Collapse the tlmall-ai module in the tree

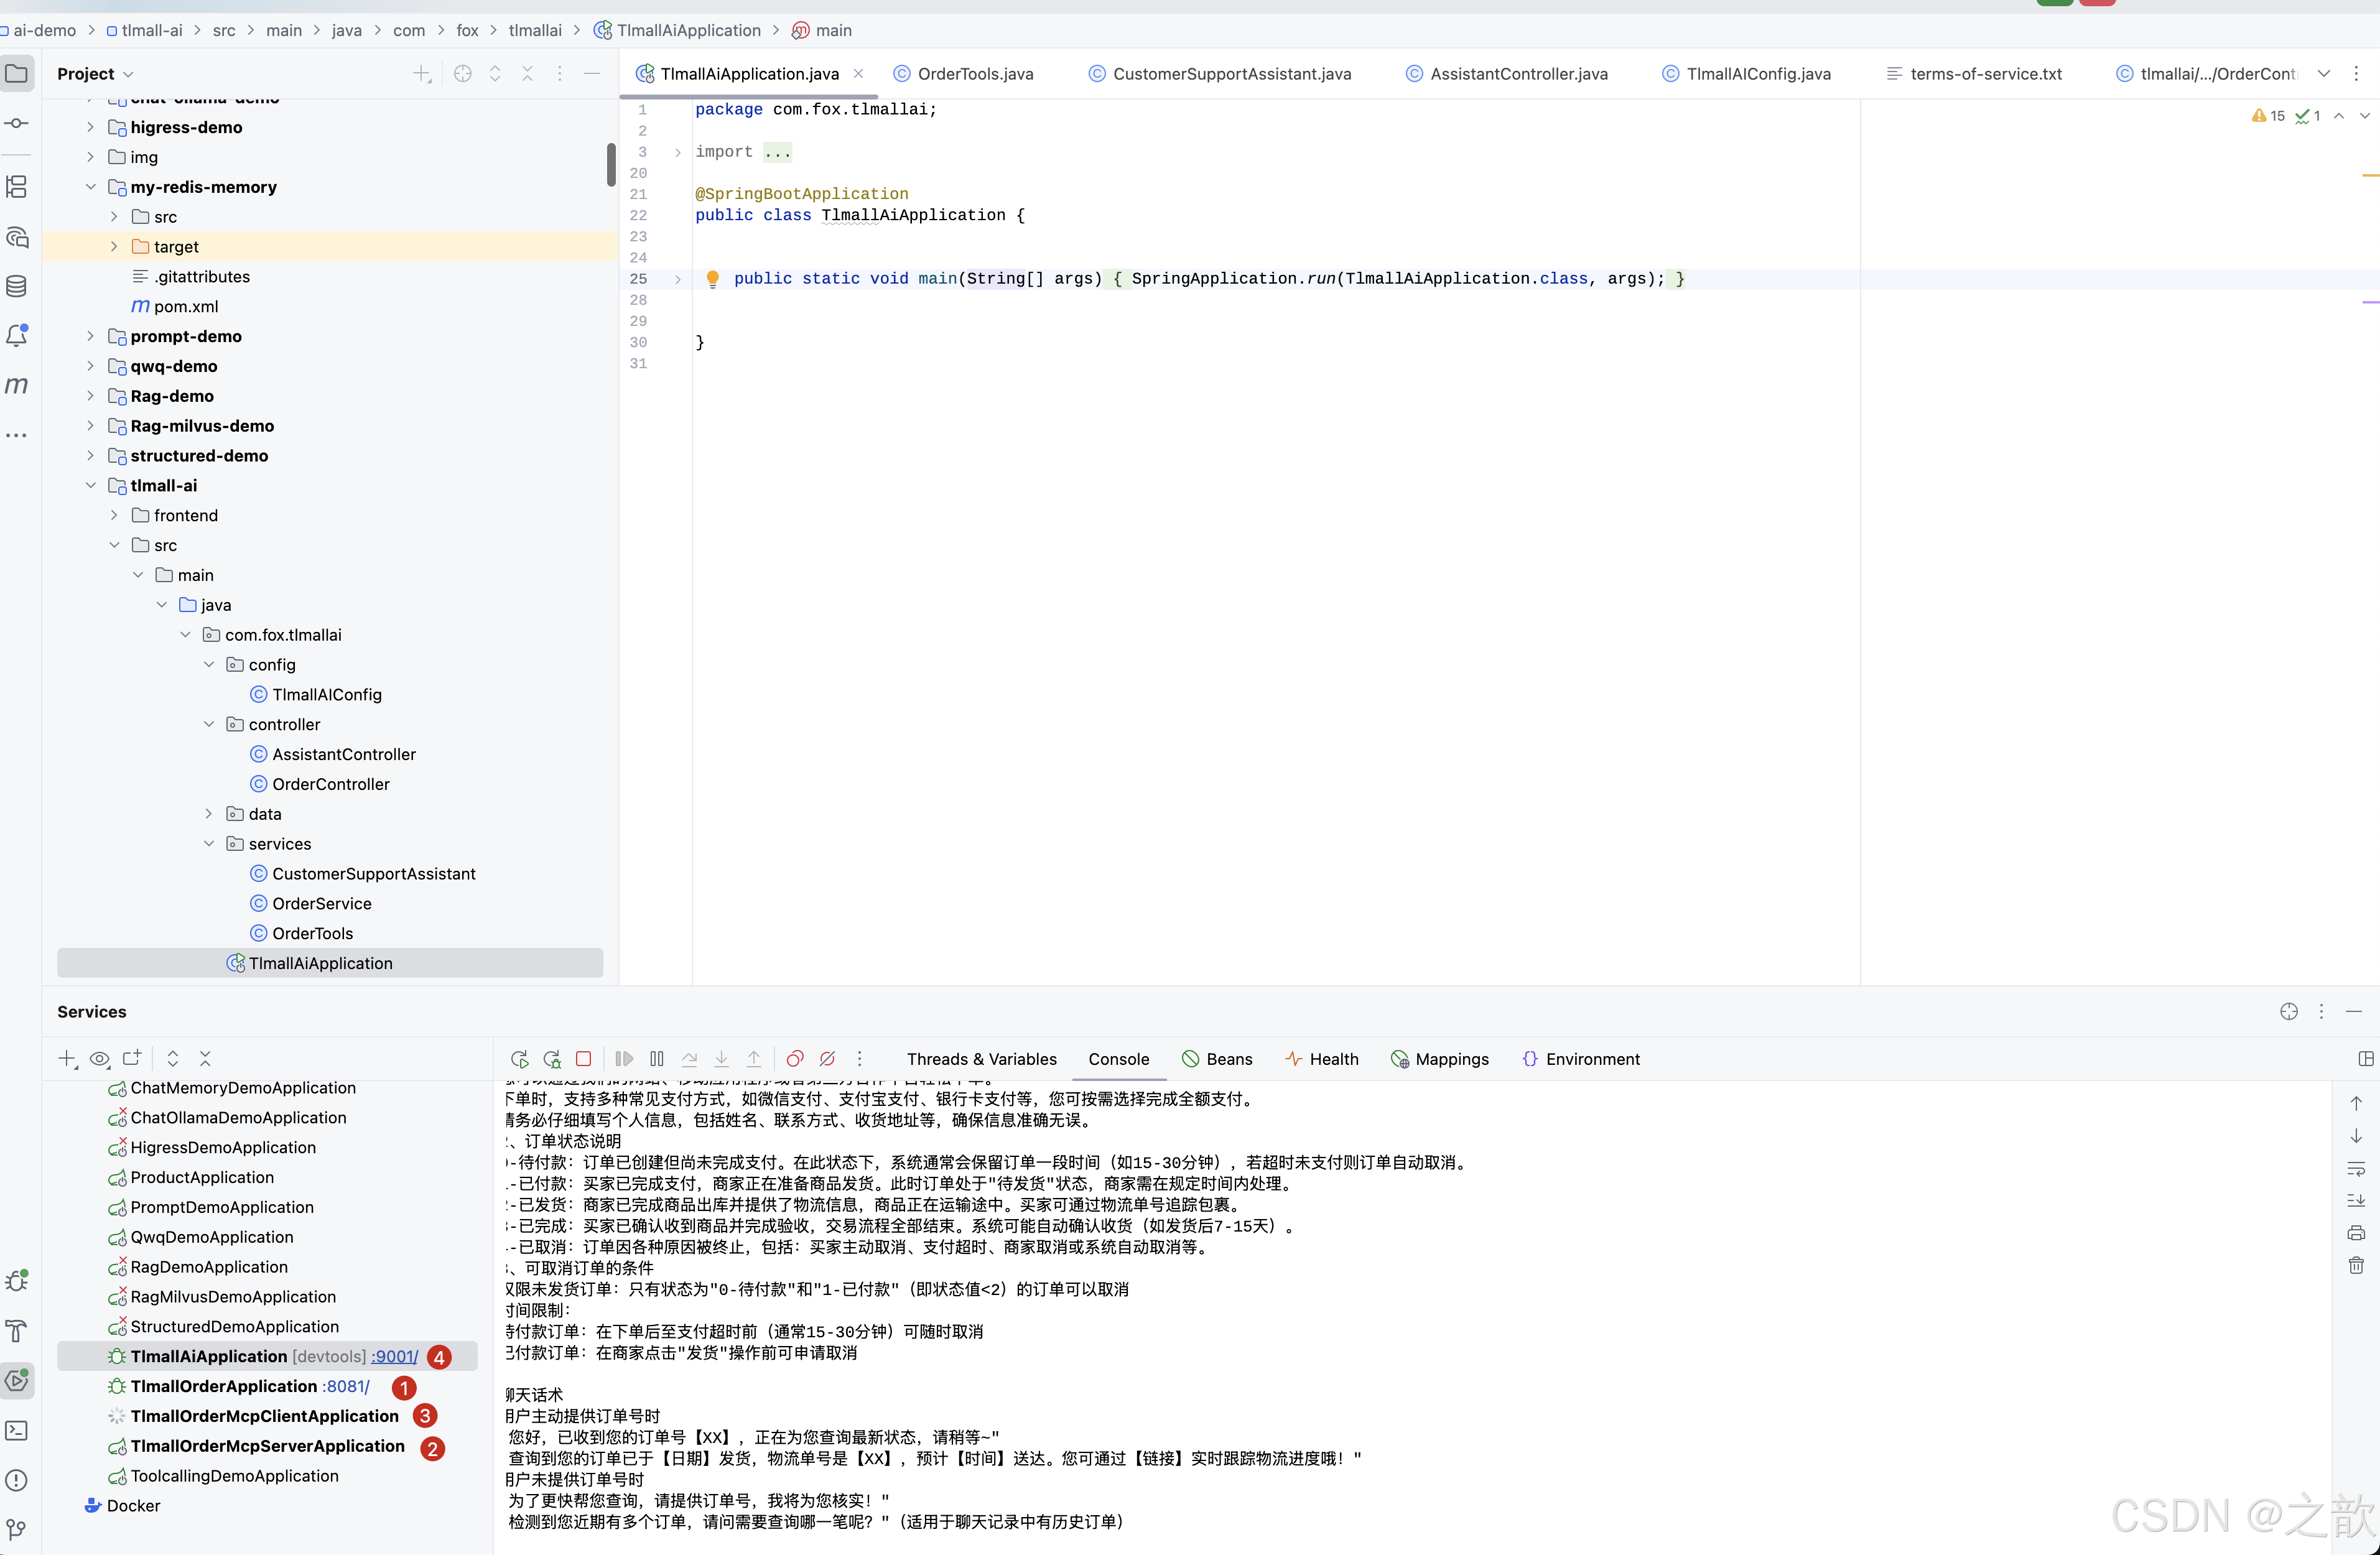[90, 485]
